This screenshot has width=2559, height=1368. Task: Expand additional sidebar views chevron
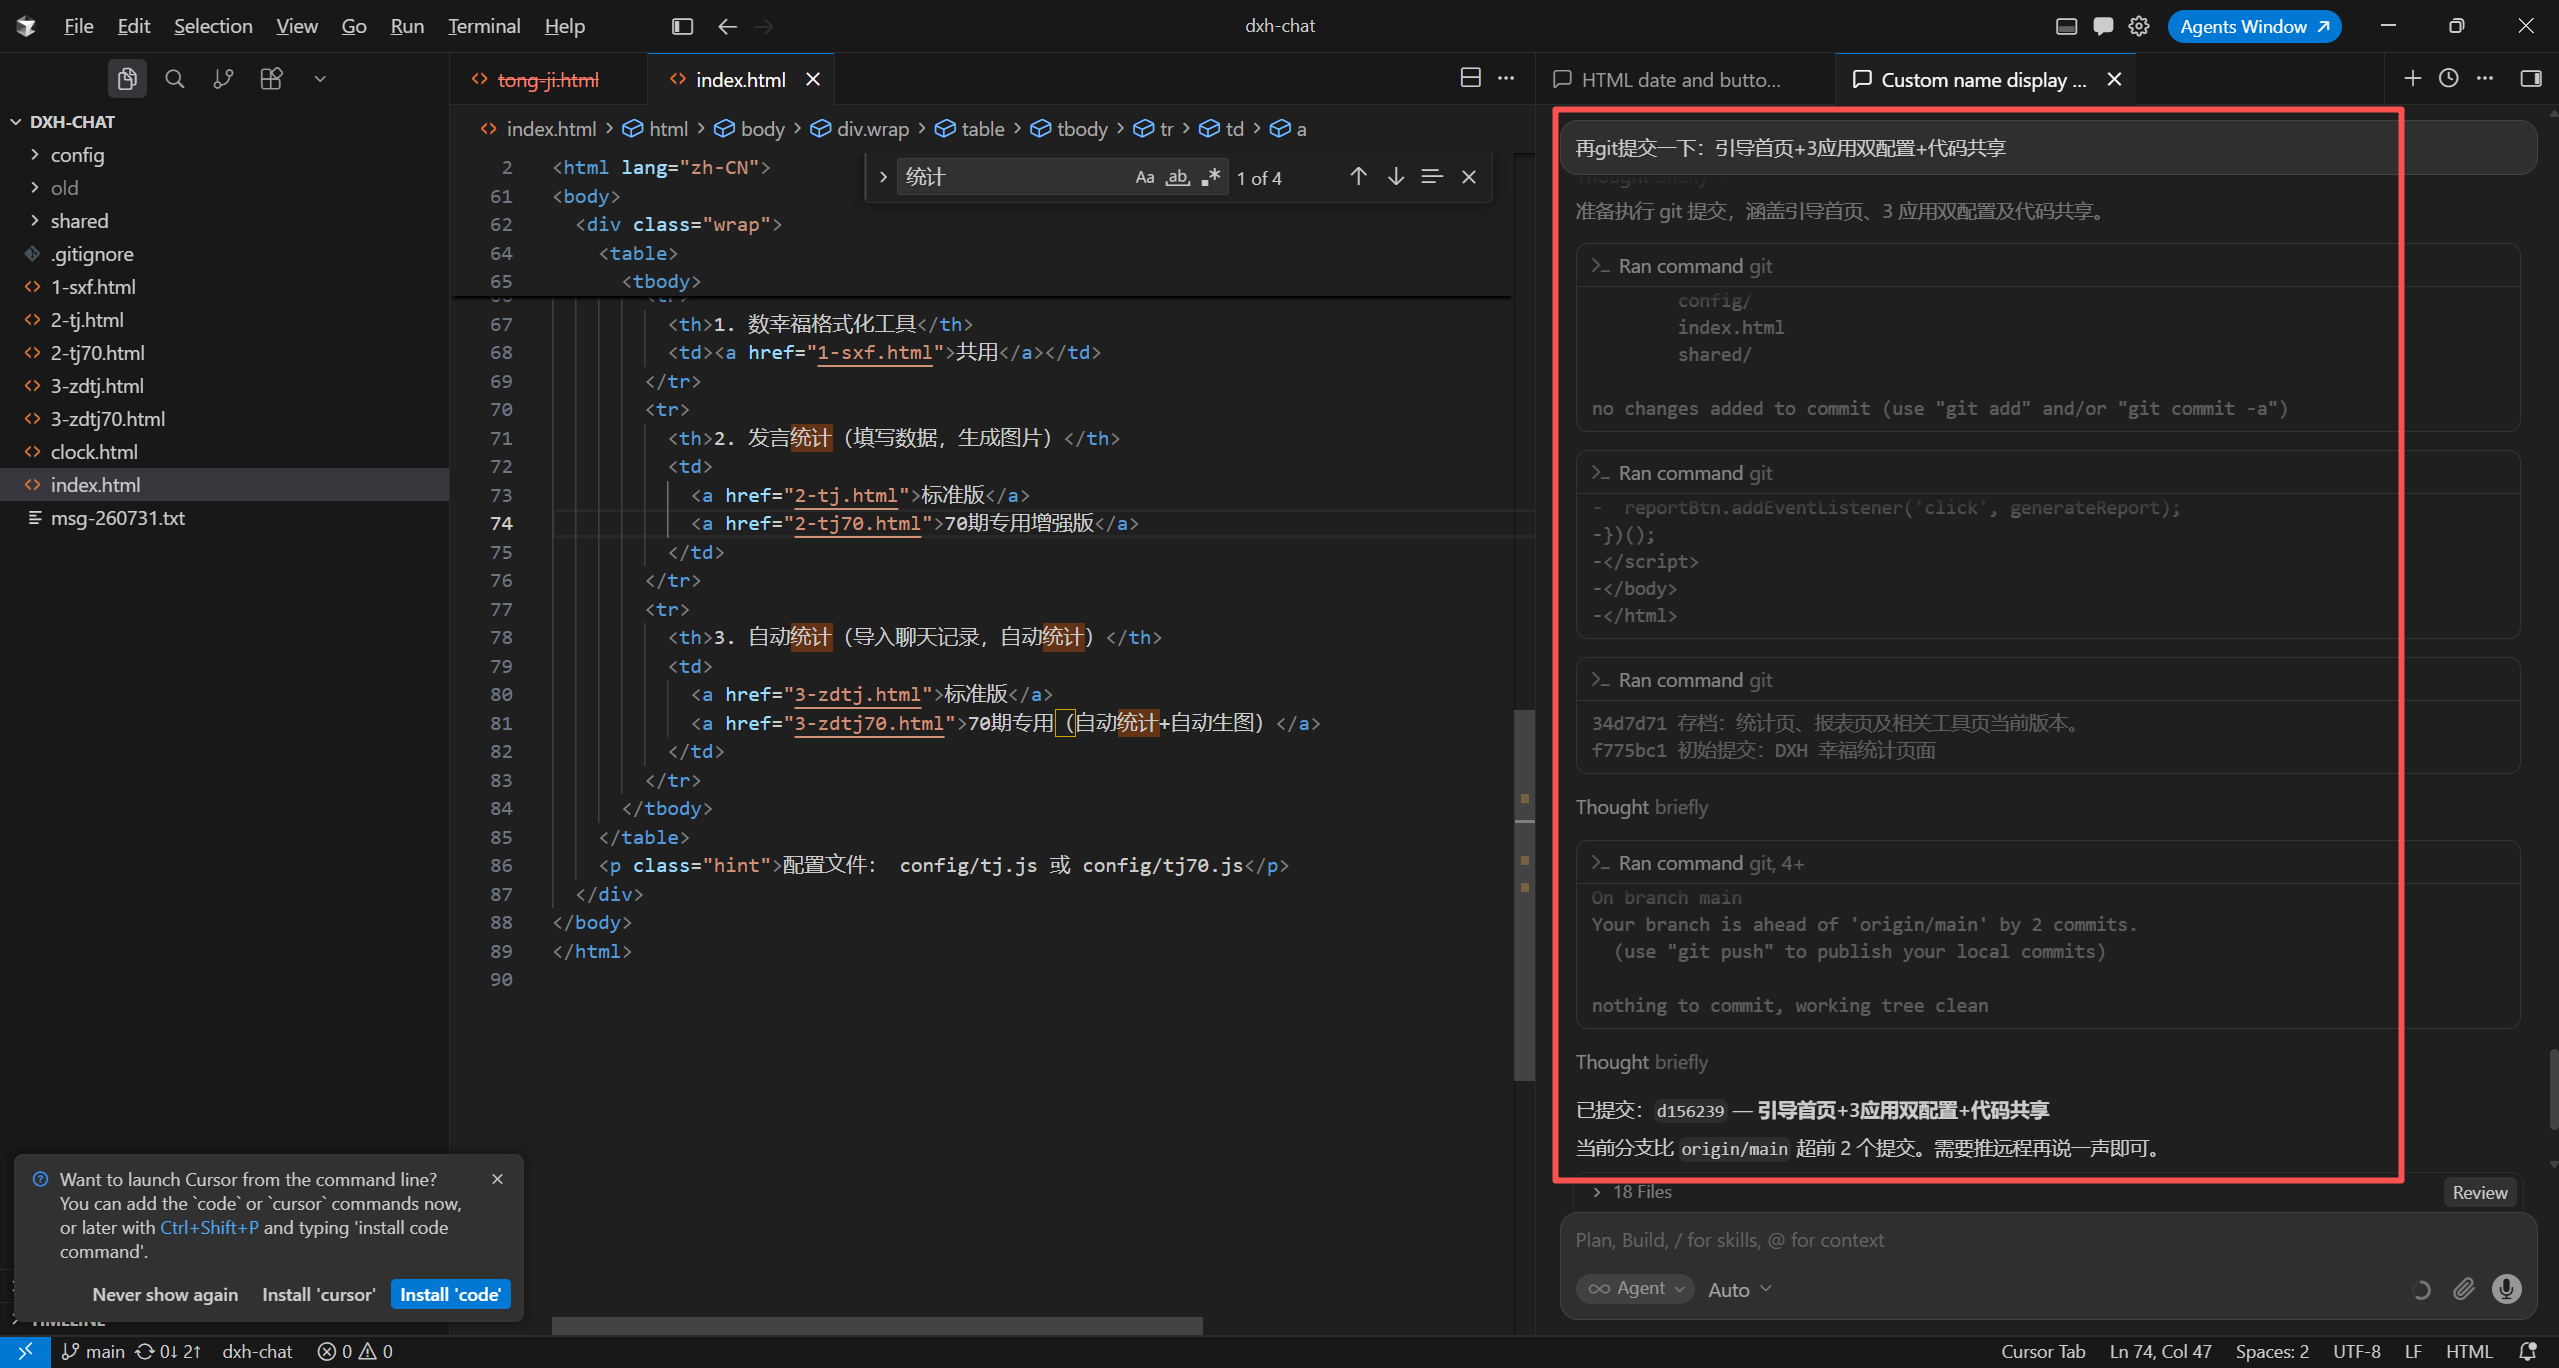[320, 79]
